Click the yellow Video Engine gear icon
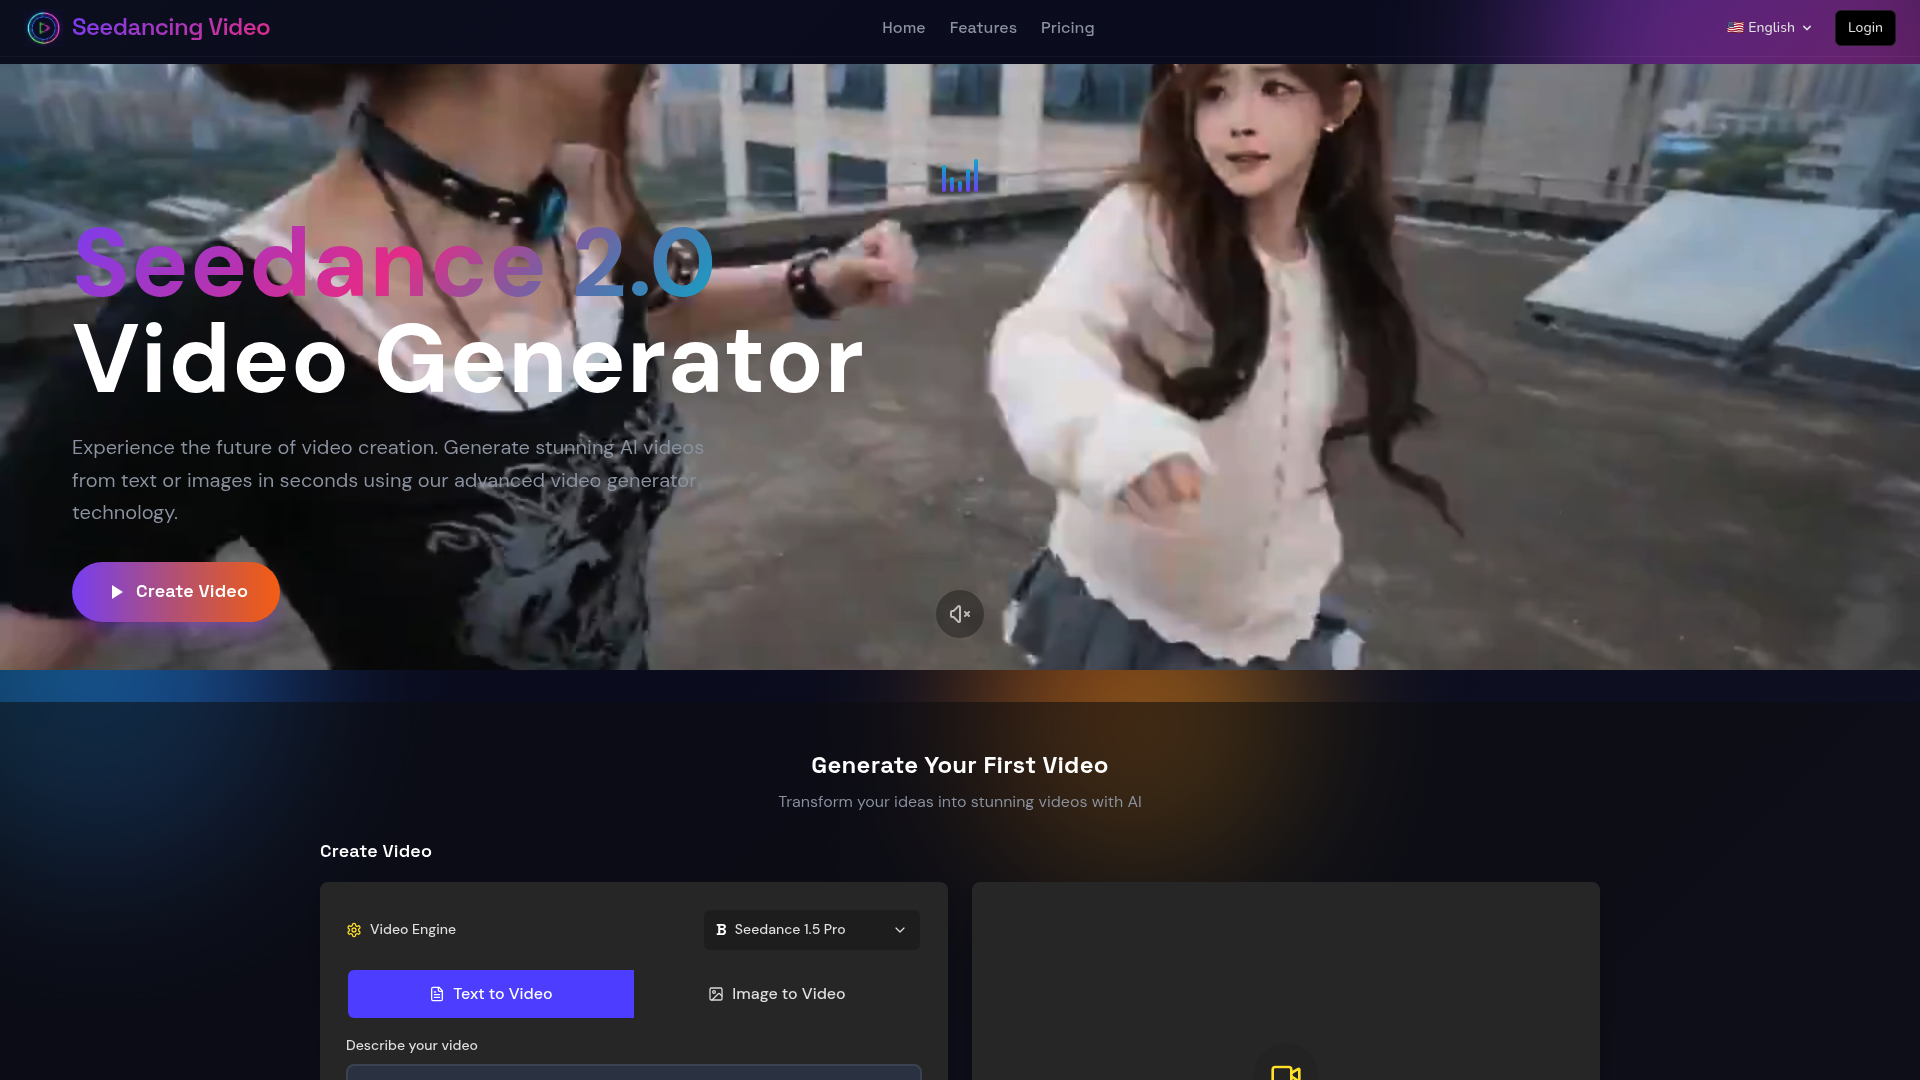The image size is (1920, 1080). pos(354,929)
